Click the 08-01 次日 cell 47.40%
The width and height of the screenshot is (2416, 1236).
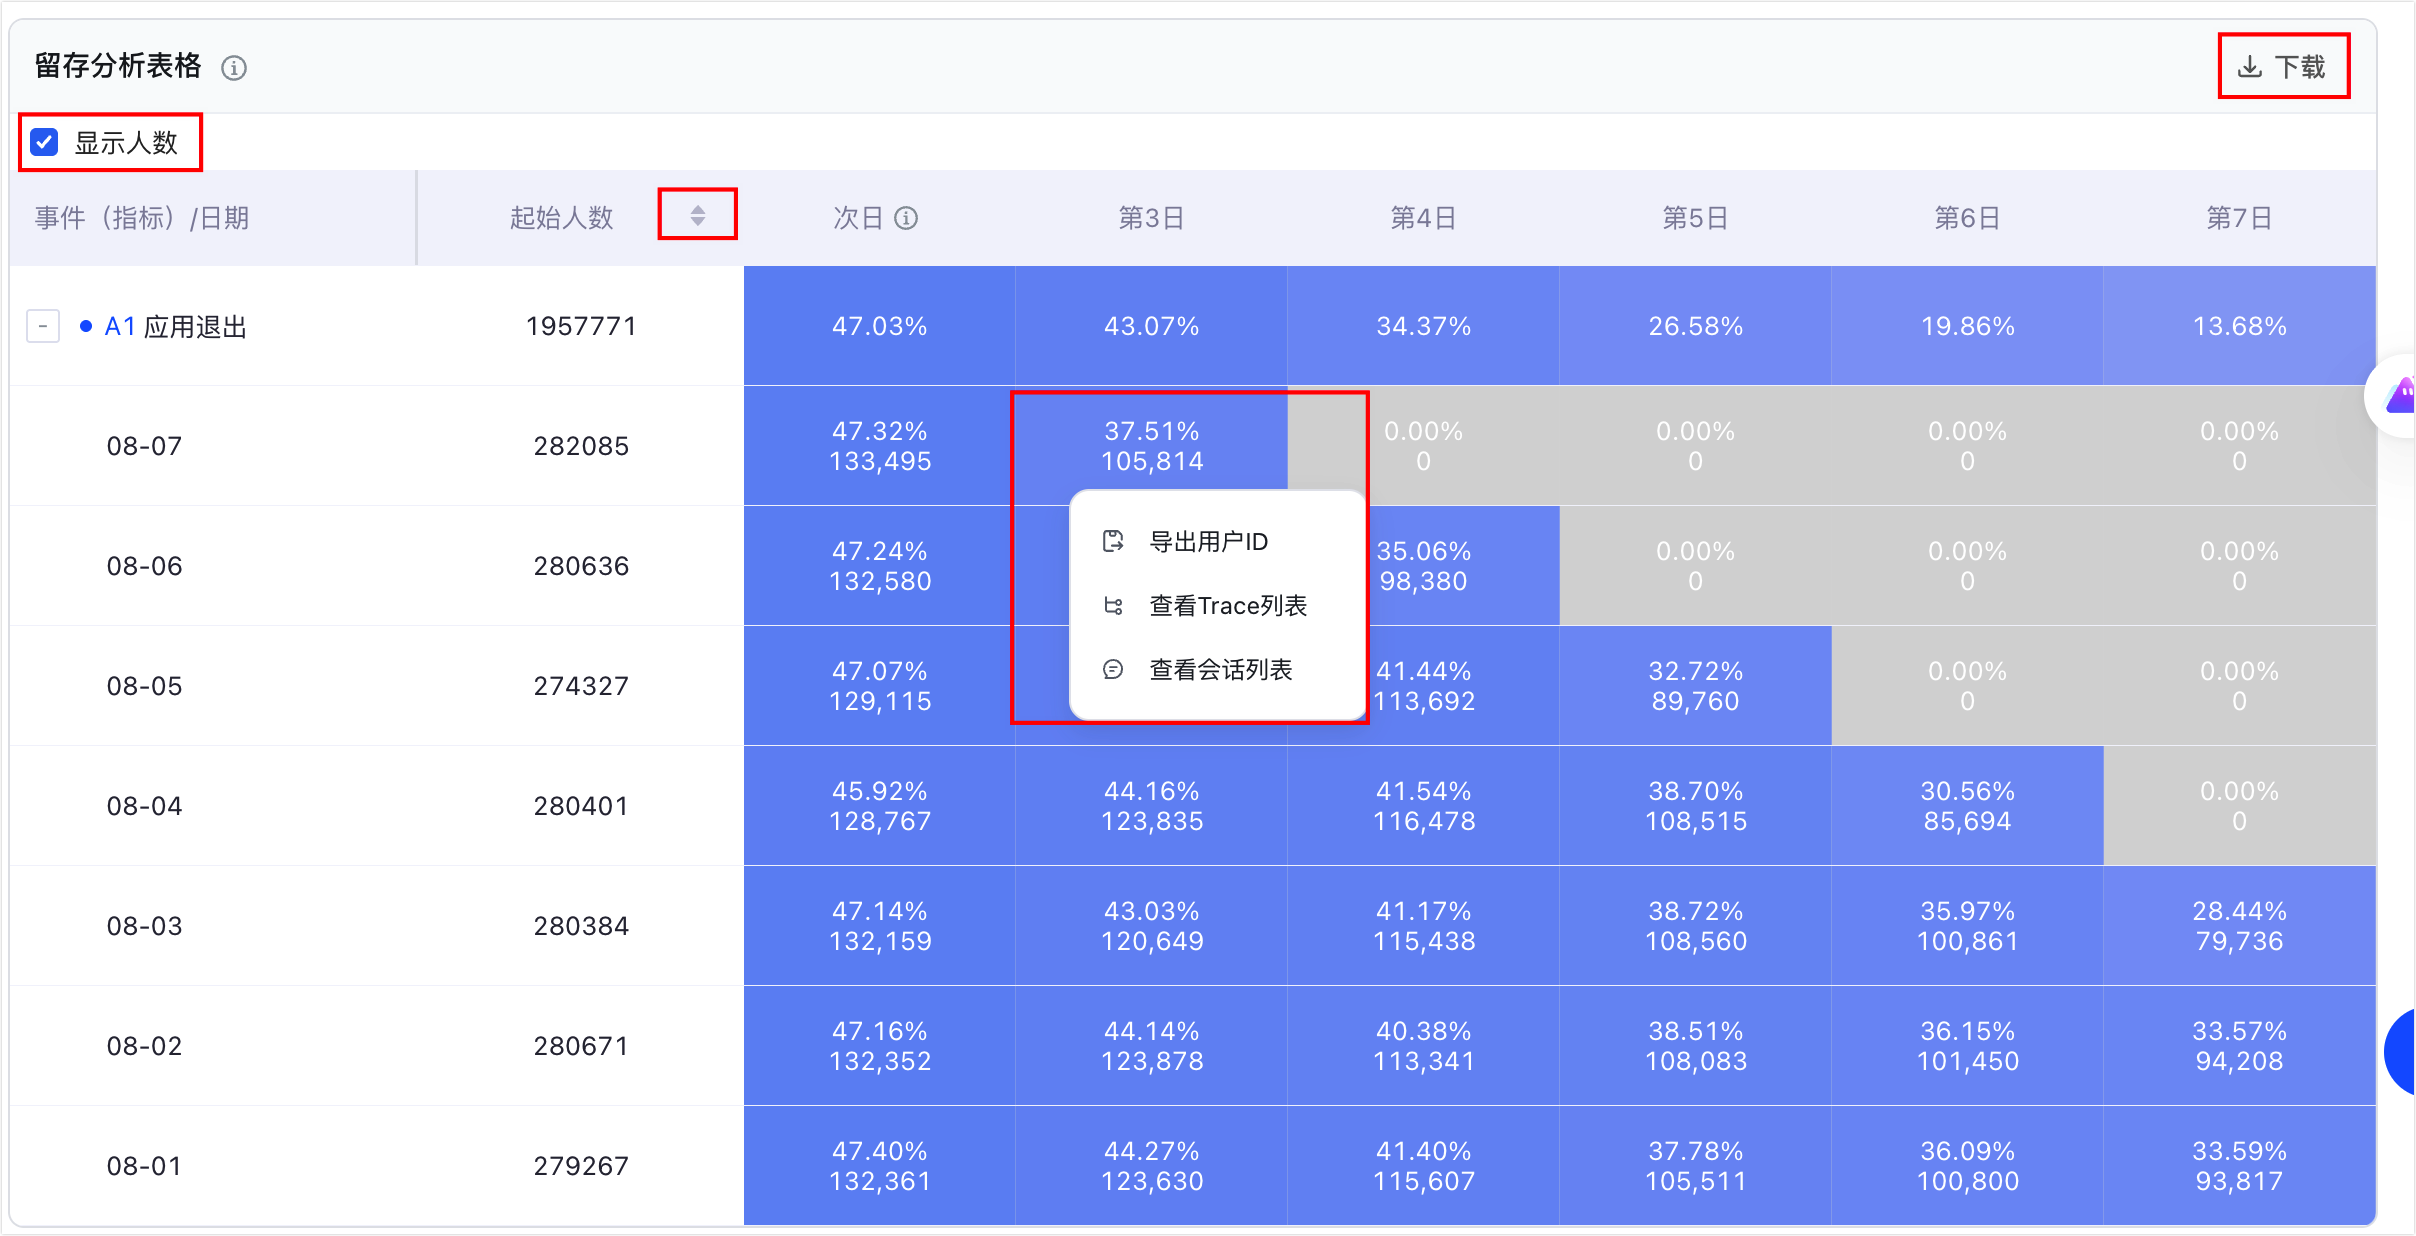click(880, 1166)
